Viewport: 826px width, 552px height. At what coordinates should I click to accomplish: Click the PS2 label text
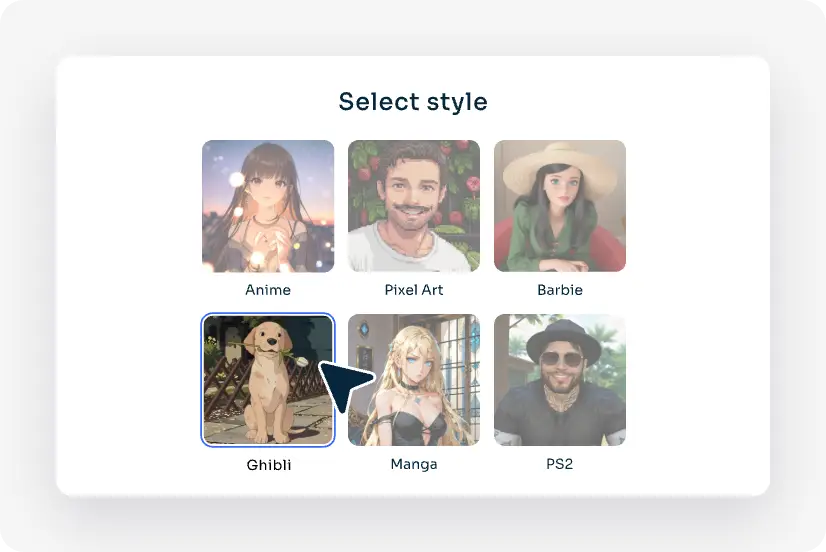pyautogui.click(x=559, y=464)
